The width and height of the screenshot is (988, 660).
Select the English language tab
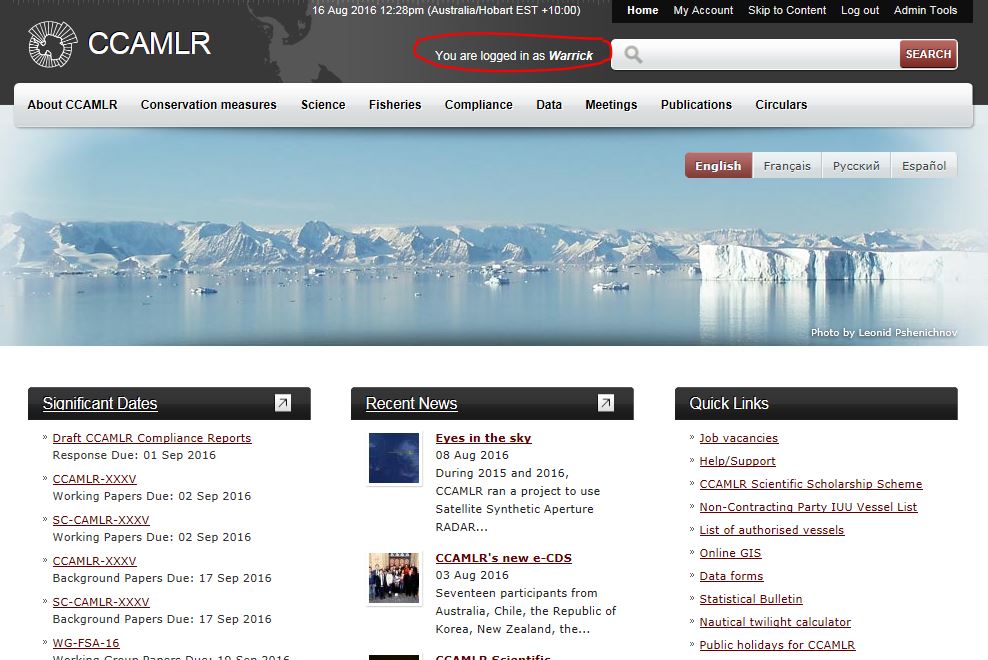(x=718, y=165)
